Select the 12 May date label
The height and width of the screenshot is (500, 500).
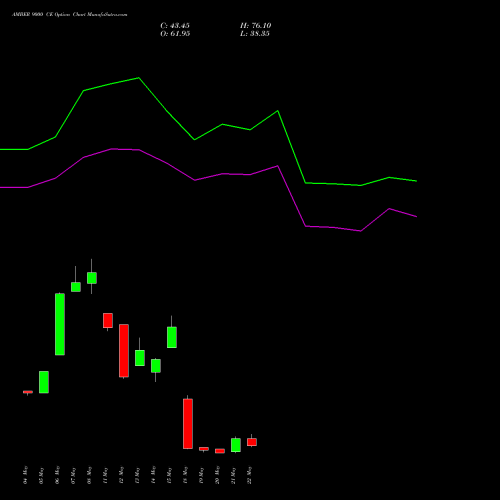[122, 475]
